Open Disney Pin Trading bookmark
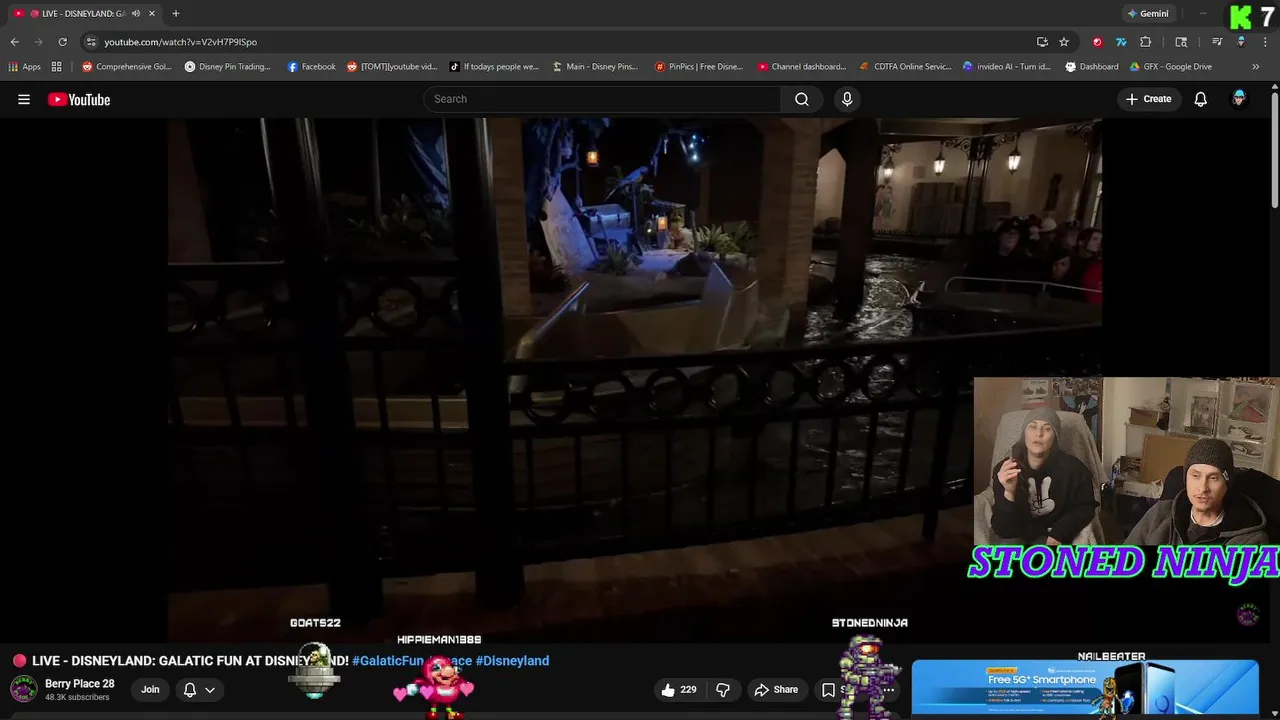Viewport: 1280px width, 720px height. tap(228, 67)
